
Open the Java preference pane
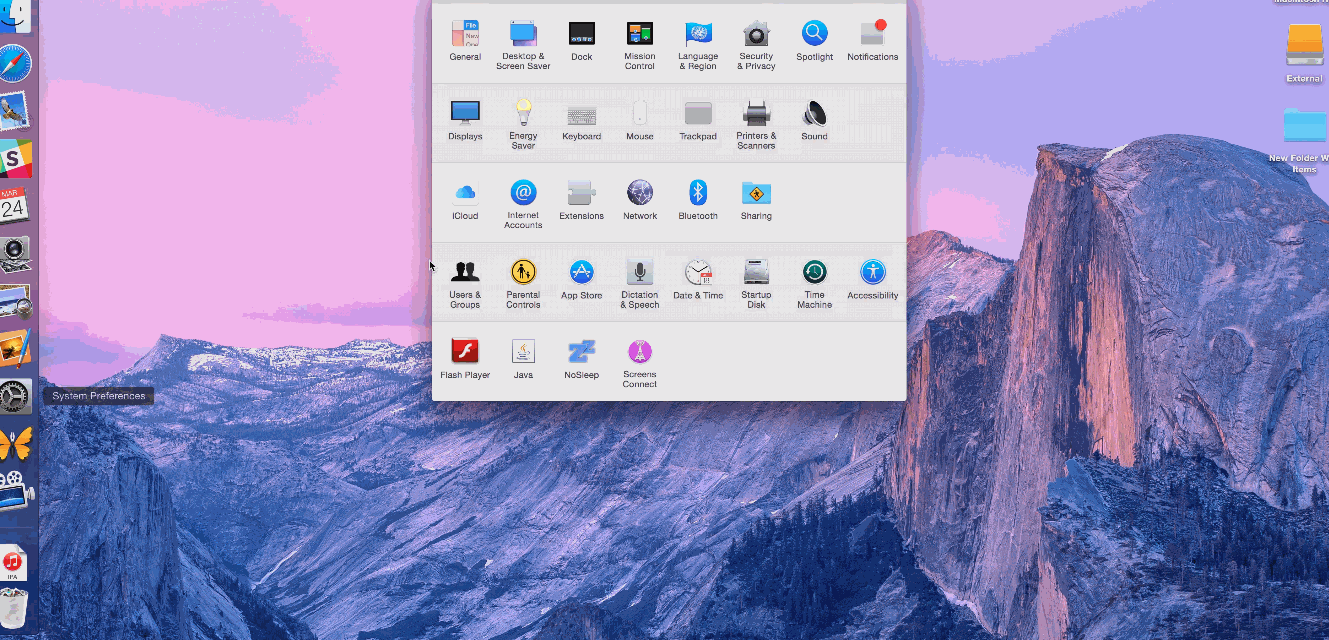(523, 359)
